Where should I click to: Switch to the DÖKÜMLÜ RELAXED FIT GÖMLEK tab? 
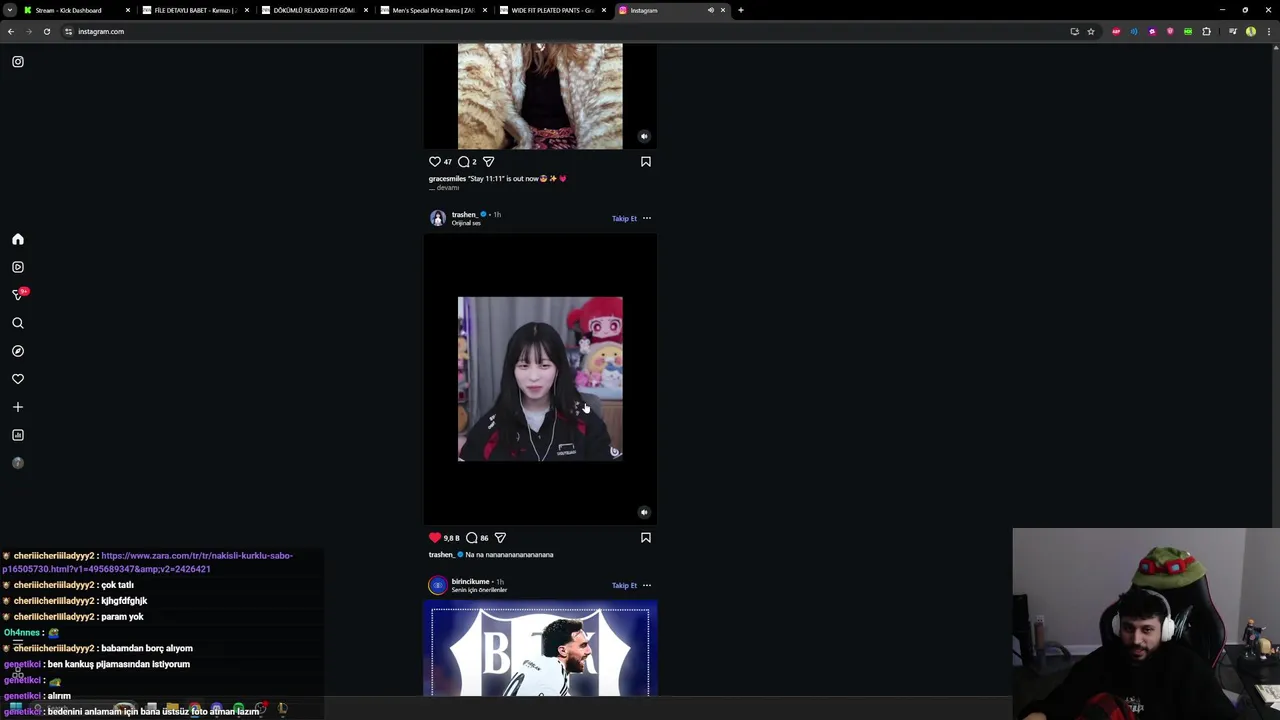click(x=314, y=10)
